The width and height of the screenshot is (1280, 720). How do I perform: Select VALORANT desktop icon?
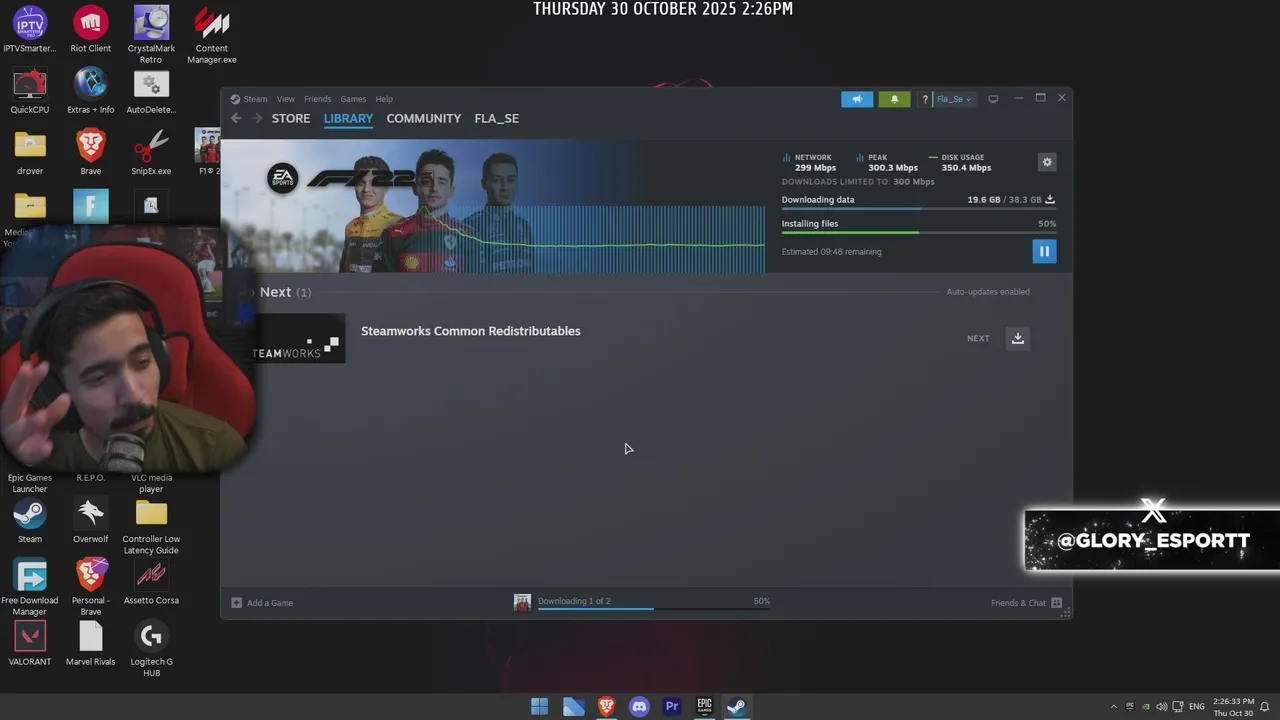pyautogui.click(x=30, y=643)
